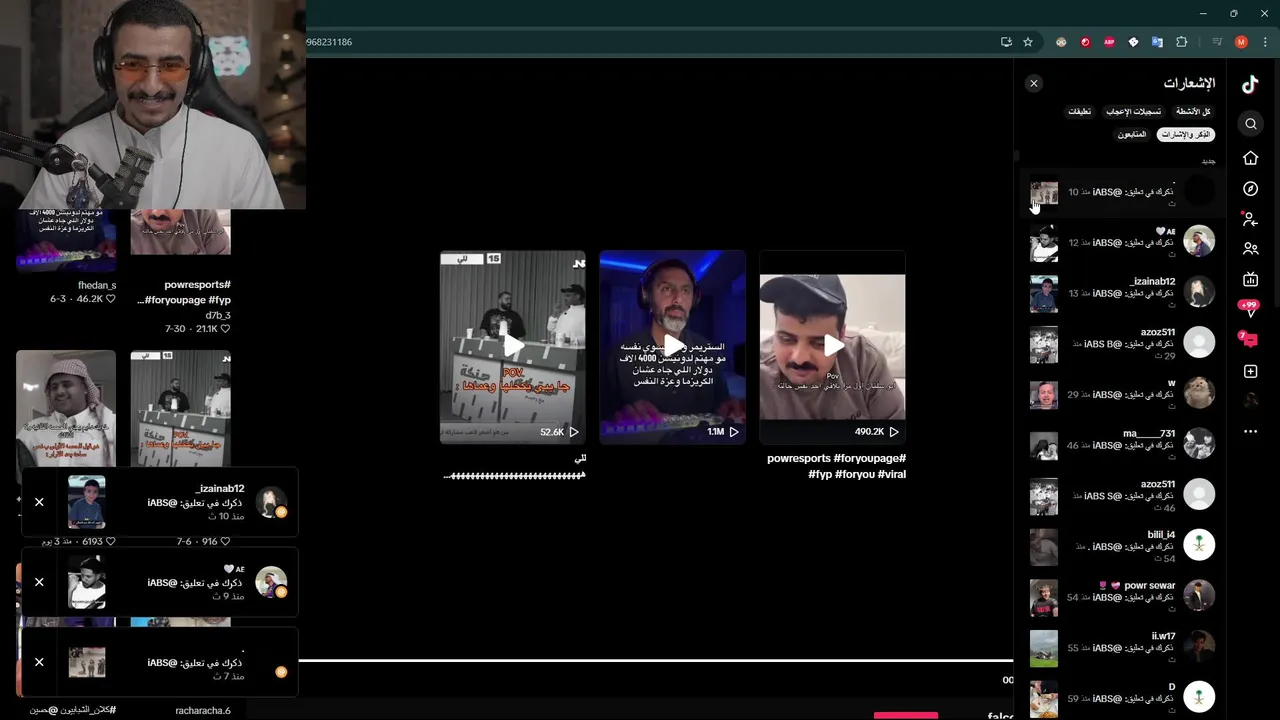Dismiss the bottom popup notification from 7 seconds ago
Image resolution: width=1280 pixels, height=720 pixels.
click(39, 662)
